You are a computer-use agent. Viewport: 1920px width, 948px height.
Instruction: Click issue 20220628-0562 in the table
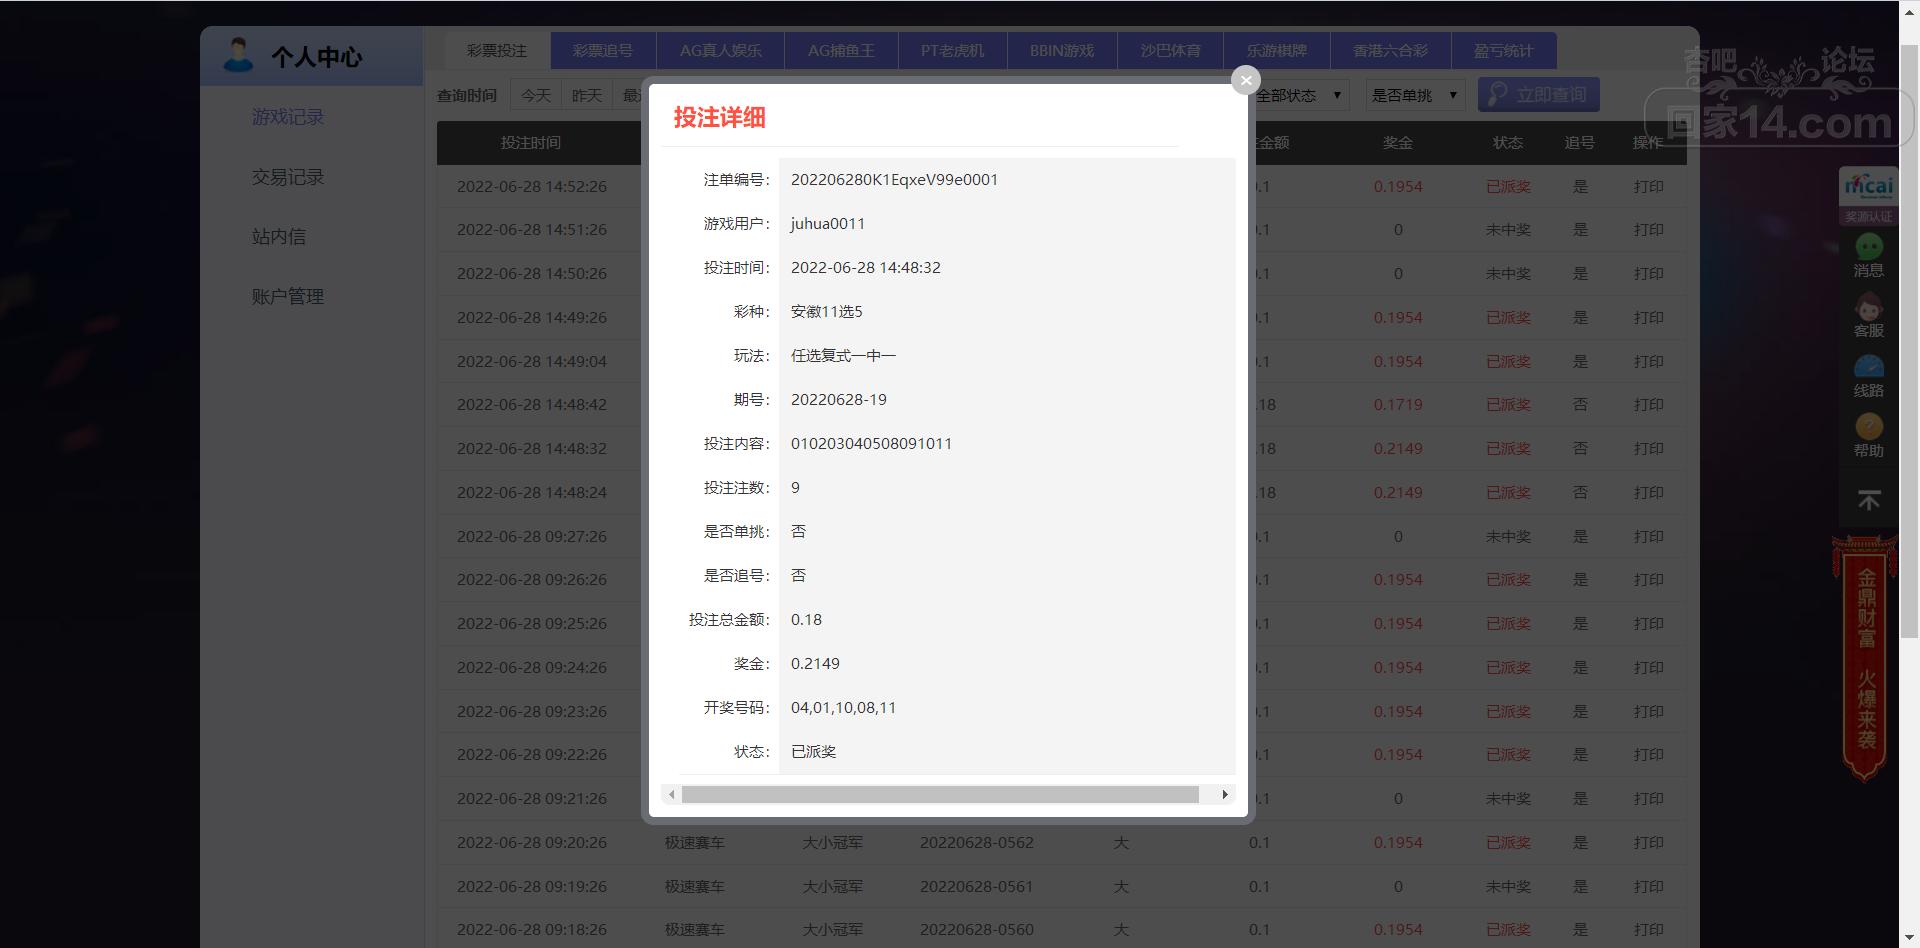click(977, 843)
